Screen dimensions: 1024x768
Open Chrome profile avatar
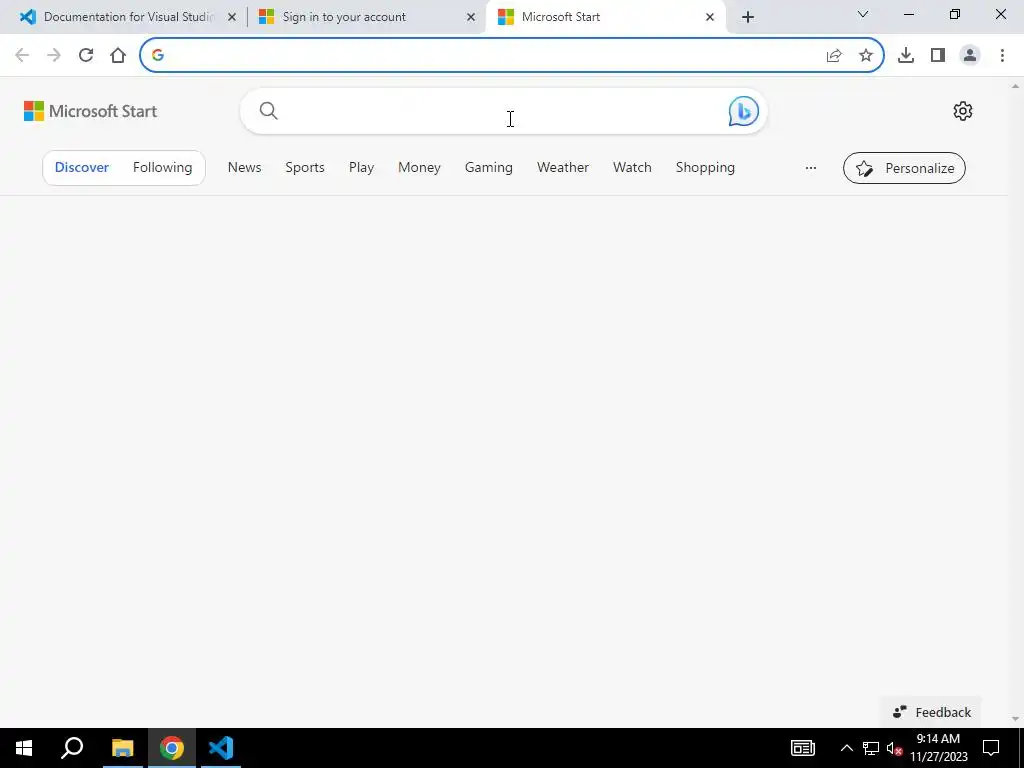tap(970, 55)
